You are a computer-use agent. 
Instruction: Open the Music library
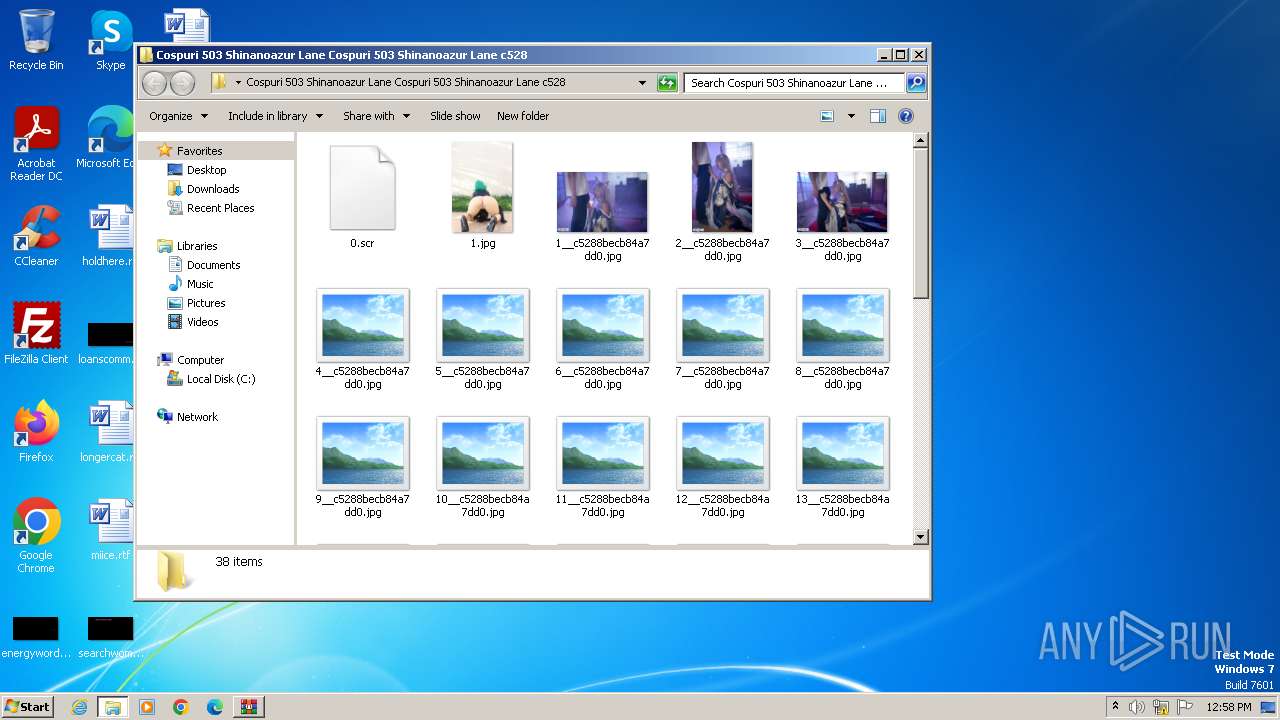pos(200,284)
